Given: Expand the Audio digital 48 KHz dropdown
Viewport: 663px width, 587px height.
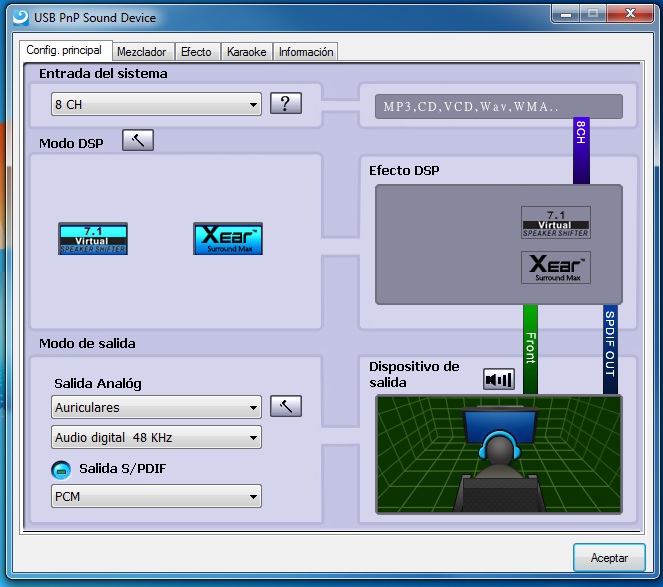Looking at the screenshot, I should [156, 437].
